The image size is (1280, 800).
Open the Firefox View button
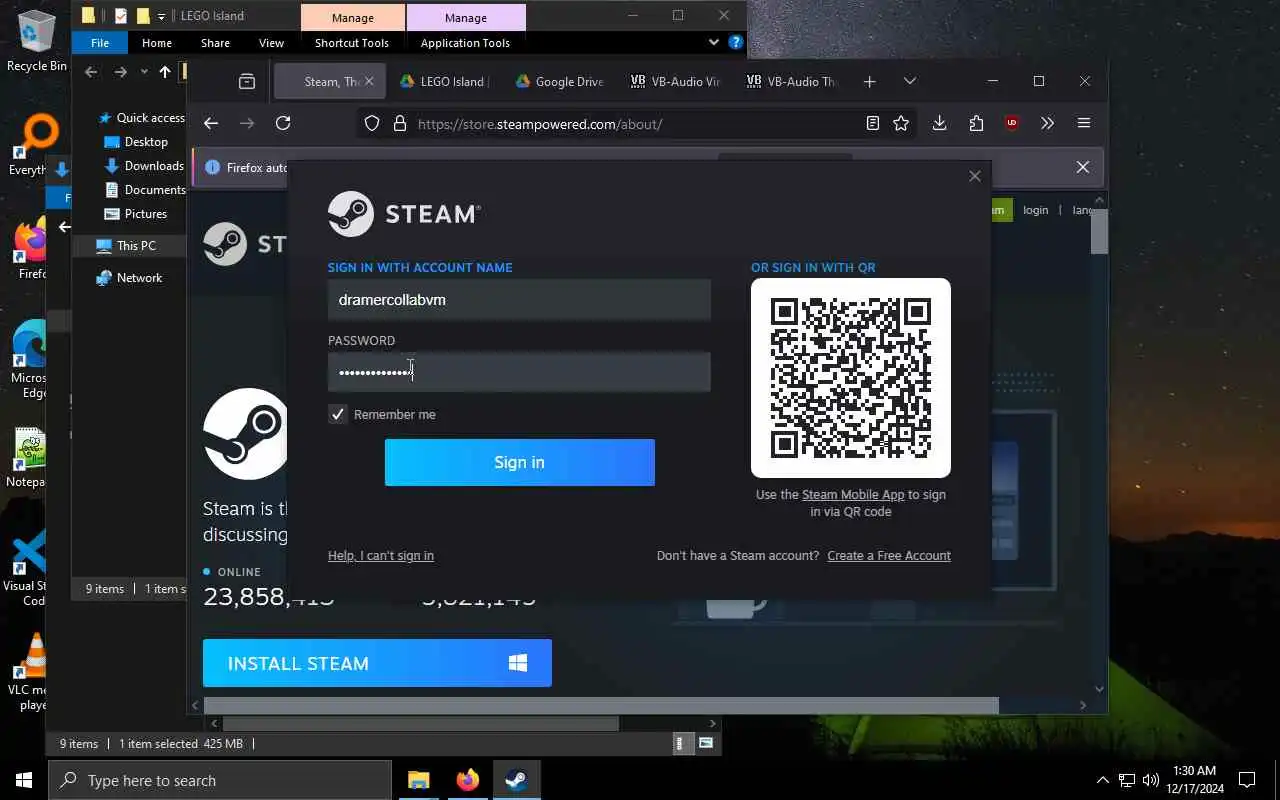click(247, 82)
